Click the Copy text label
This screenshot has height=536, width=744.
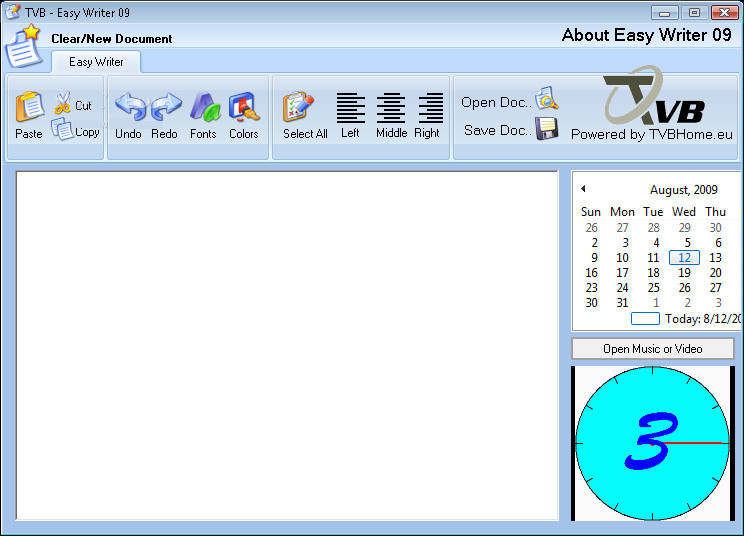[x=87, y=132]
